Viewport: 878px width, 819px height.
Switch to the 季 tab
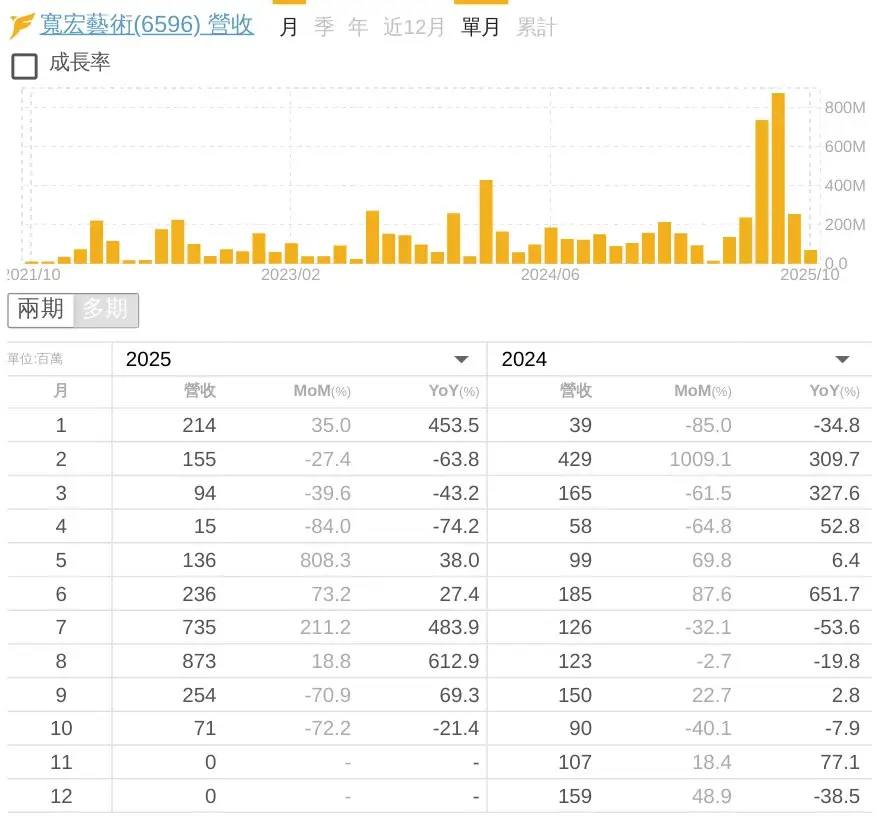point(324,27)
